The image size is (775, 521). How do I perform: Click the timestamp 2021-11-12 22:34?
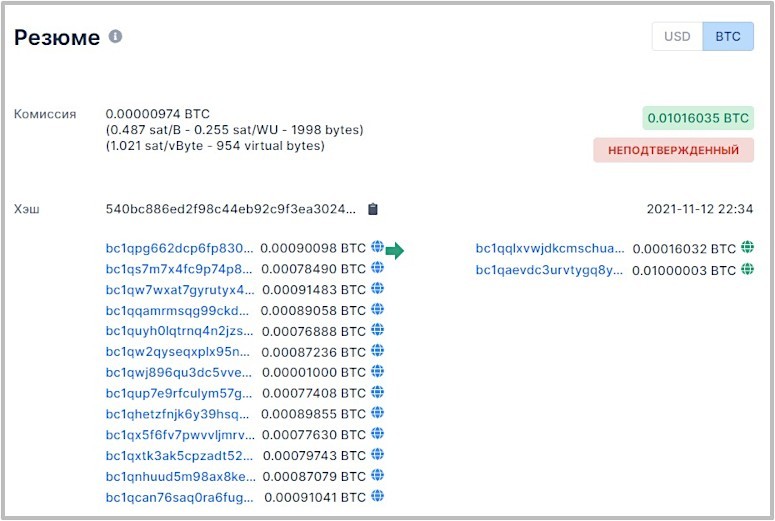tap(700, 209)
